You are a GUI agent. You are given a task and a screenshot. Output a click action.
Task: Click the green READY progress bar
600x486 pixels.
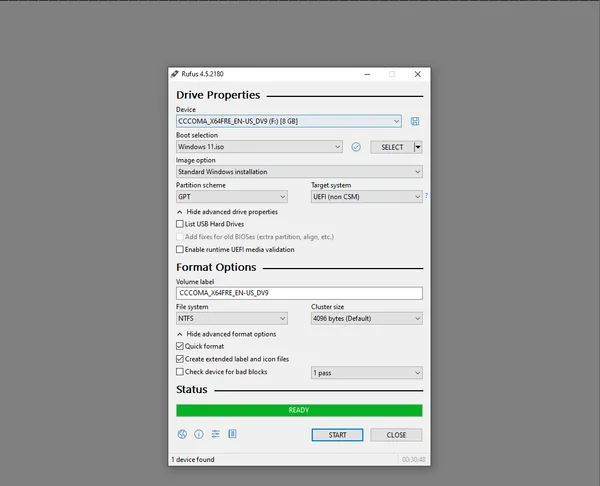click(x=299, y=410)
